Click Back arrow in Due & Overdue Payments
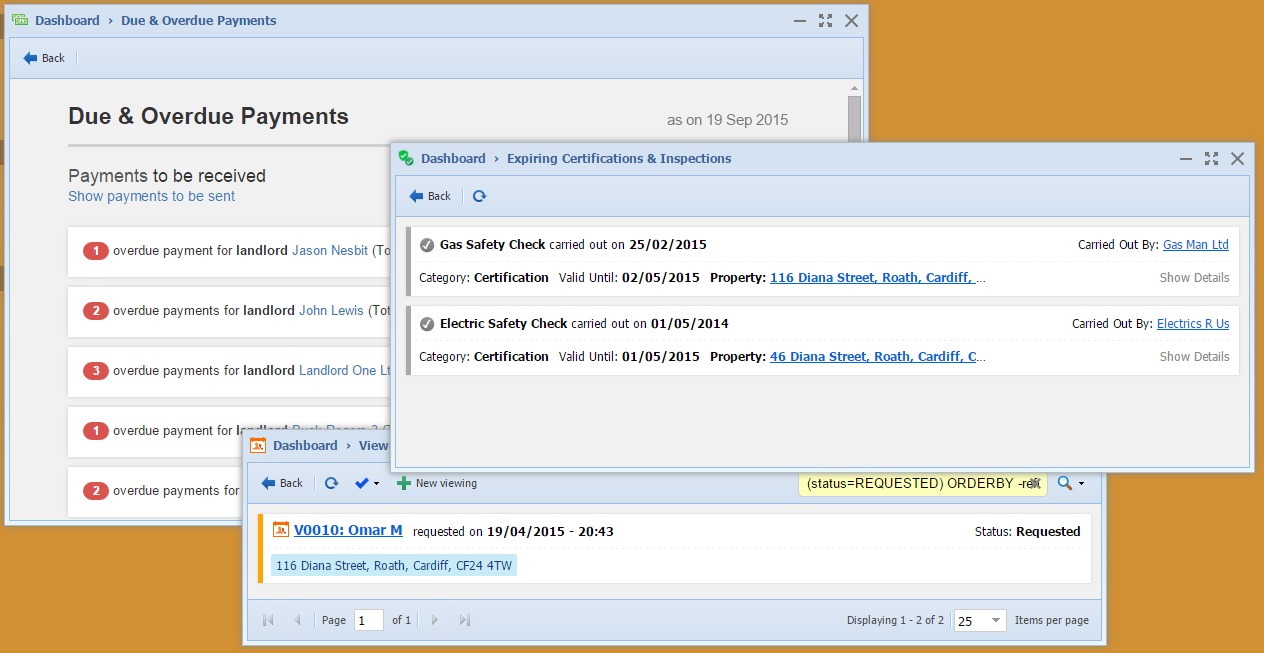Screen dimensions: 1264x653 (44, 58)
